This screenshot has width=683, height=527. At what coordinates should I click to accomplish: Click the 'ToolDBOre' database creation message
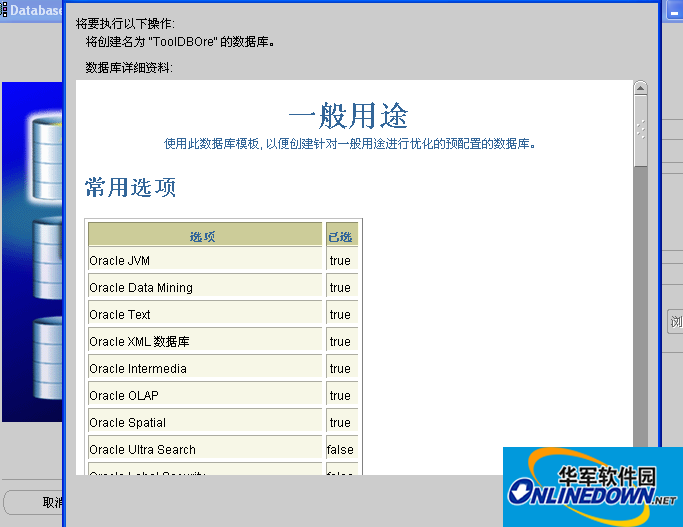[x=180, y=42]
